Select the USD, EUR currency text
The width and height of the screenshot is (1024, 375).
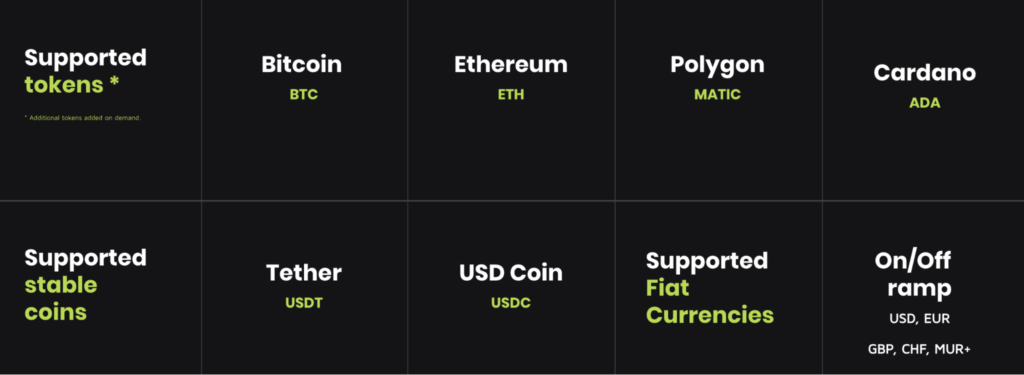pos(920,319)
